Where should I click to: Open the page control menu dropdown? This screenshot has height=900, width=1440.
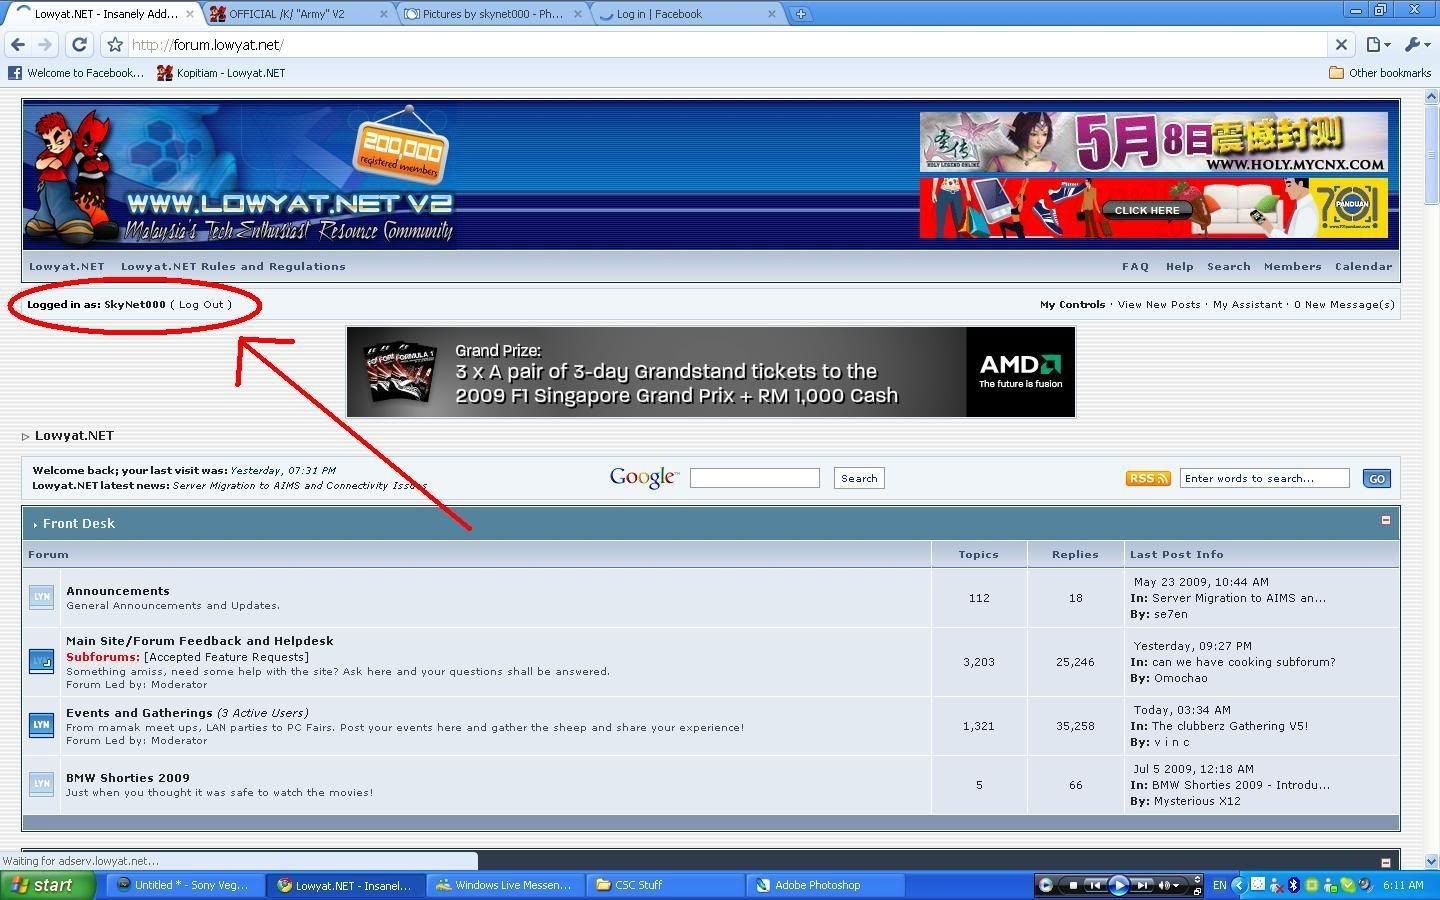tap(1378, 44)
